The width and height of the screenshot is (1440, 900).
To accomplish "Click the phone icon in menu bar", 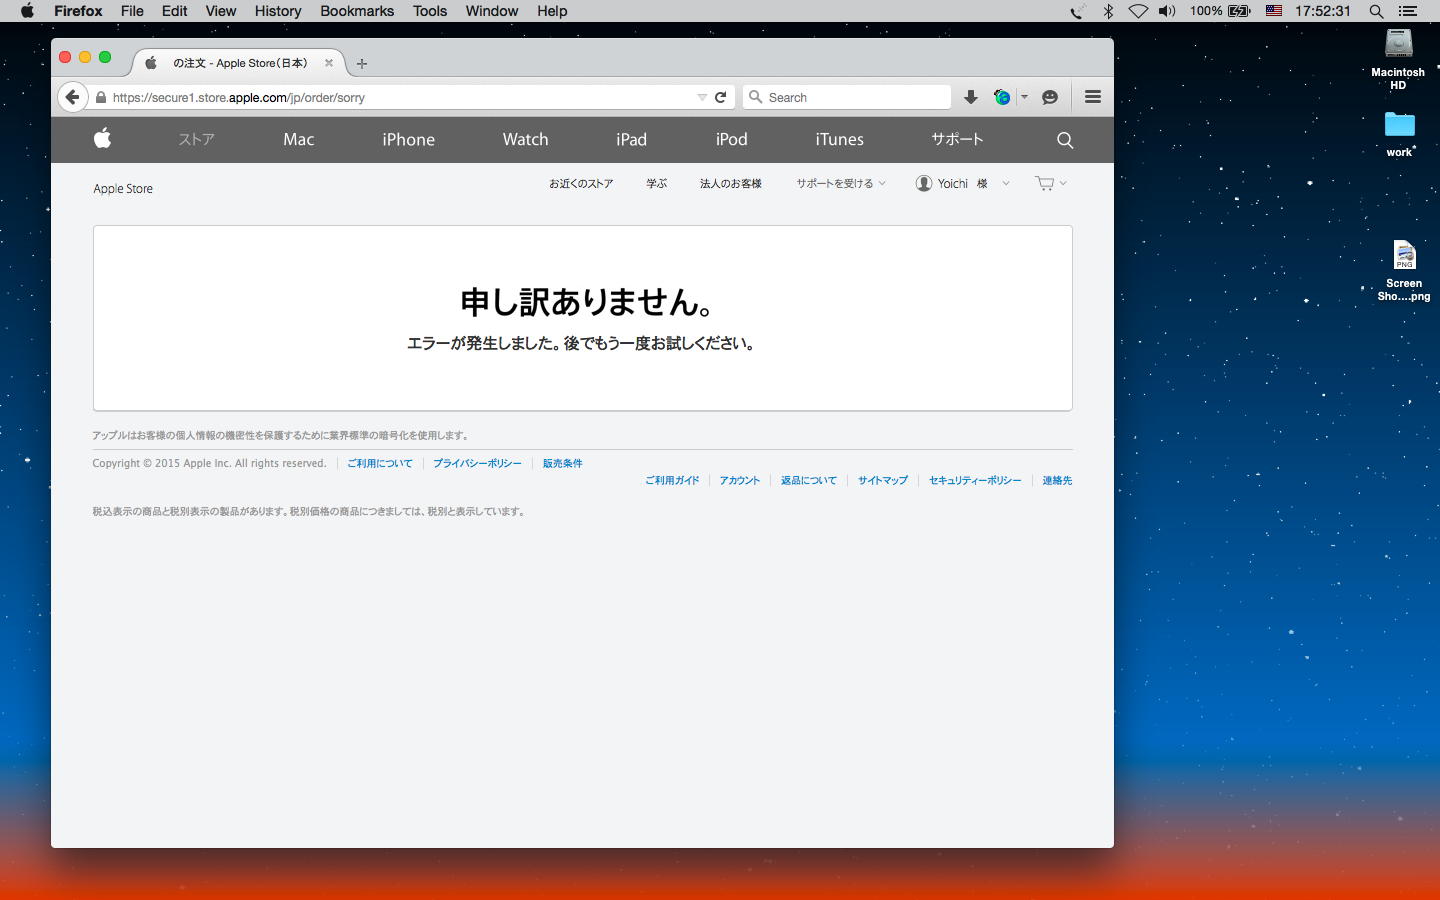I will (x=1077, y=11).
